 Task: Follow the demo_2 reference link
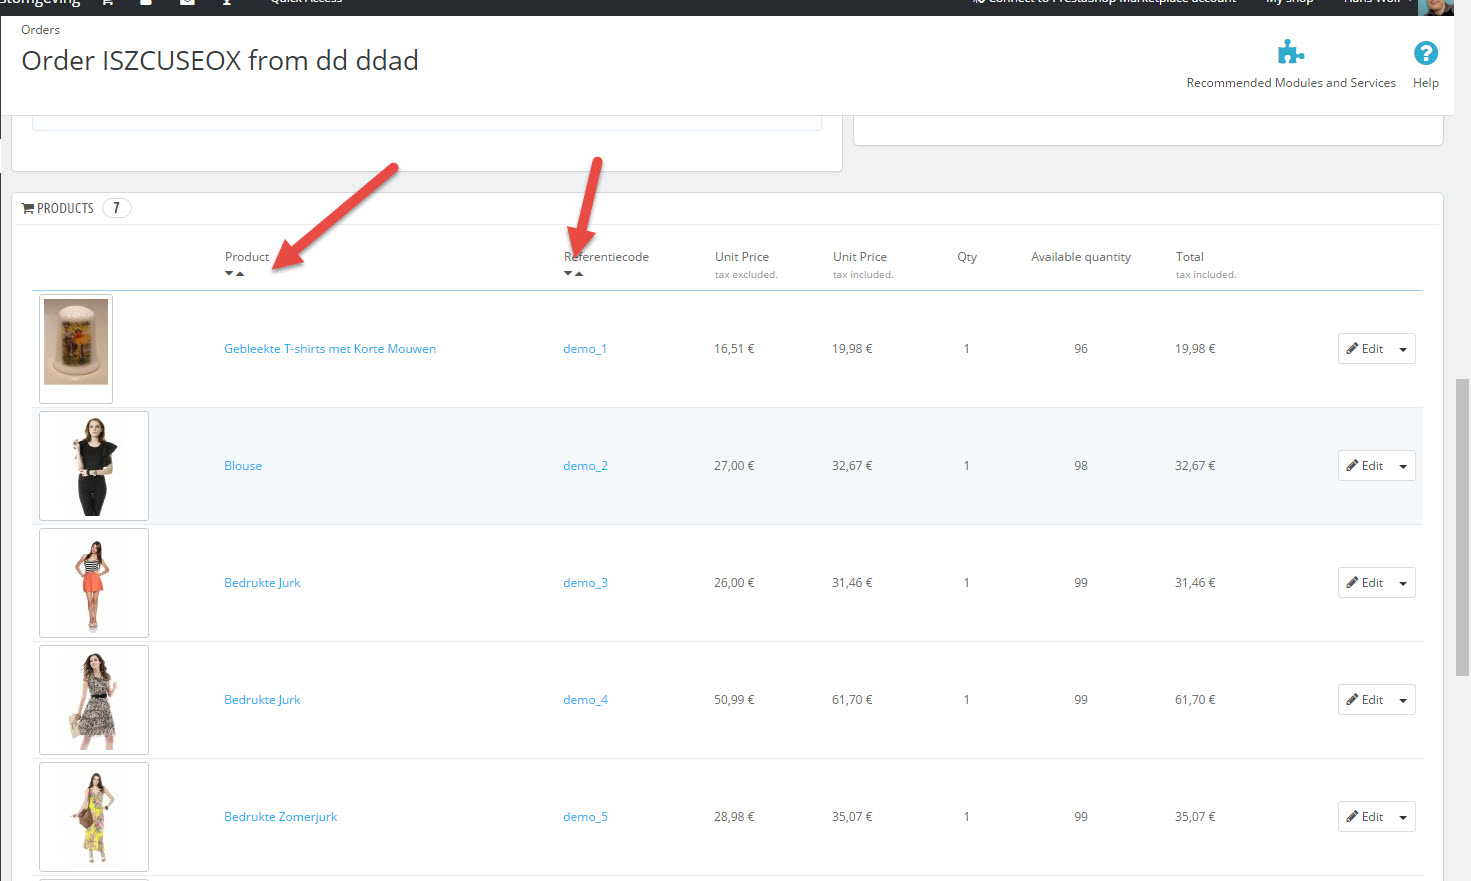[x=585, y=466]
